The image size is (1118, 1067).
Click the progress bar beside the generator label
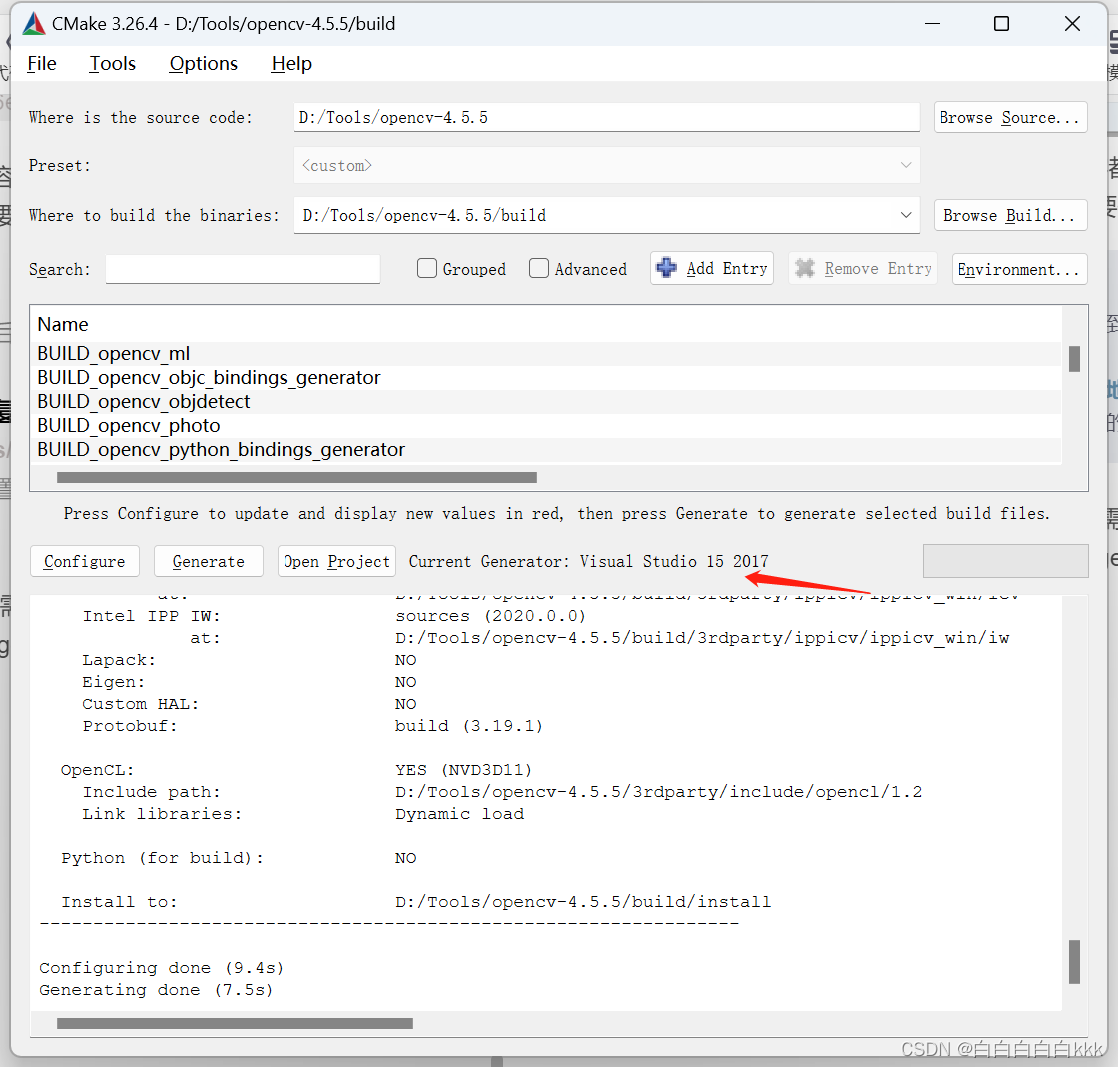click(x=1005, y=561)
